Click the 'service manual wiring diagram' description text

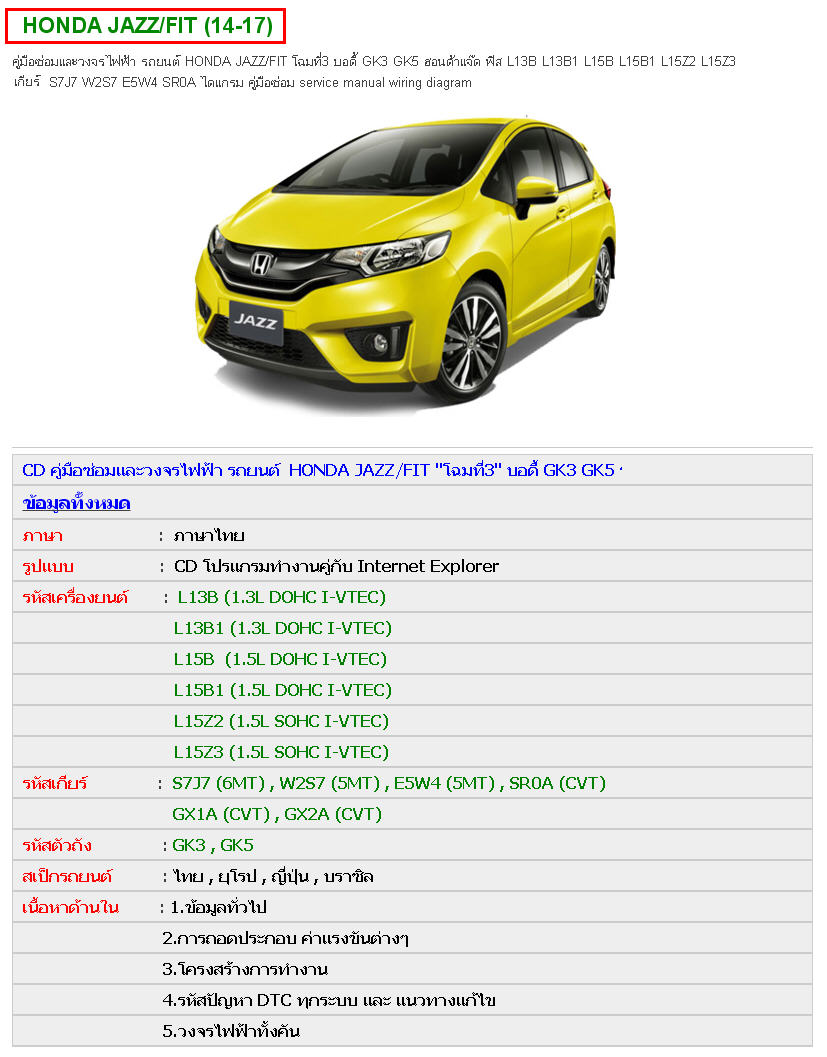pyautogui.click(x=386, y=82)
